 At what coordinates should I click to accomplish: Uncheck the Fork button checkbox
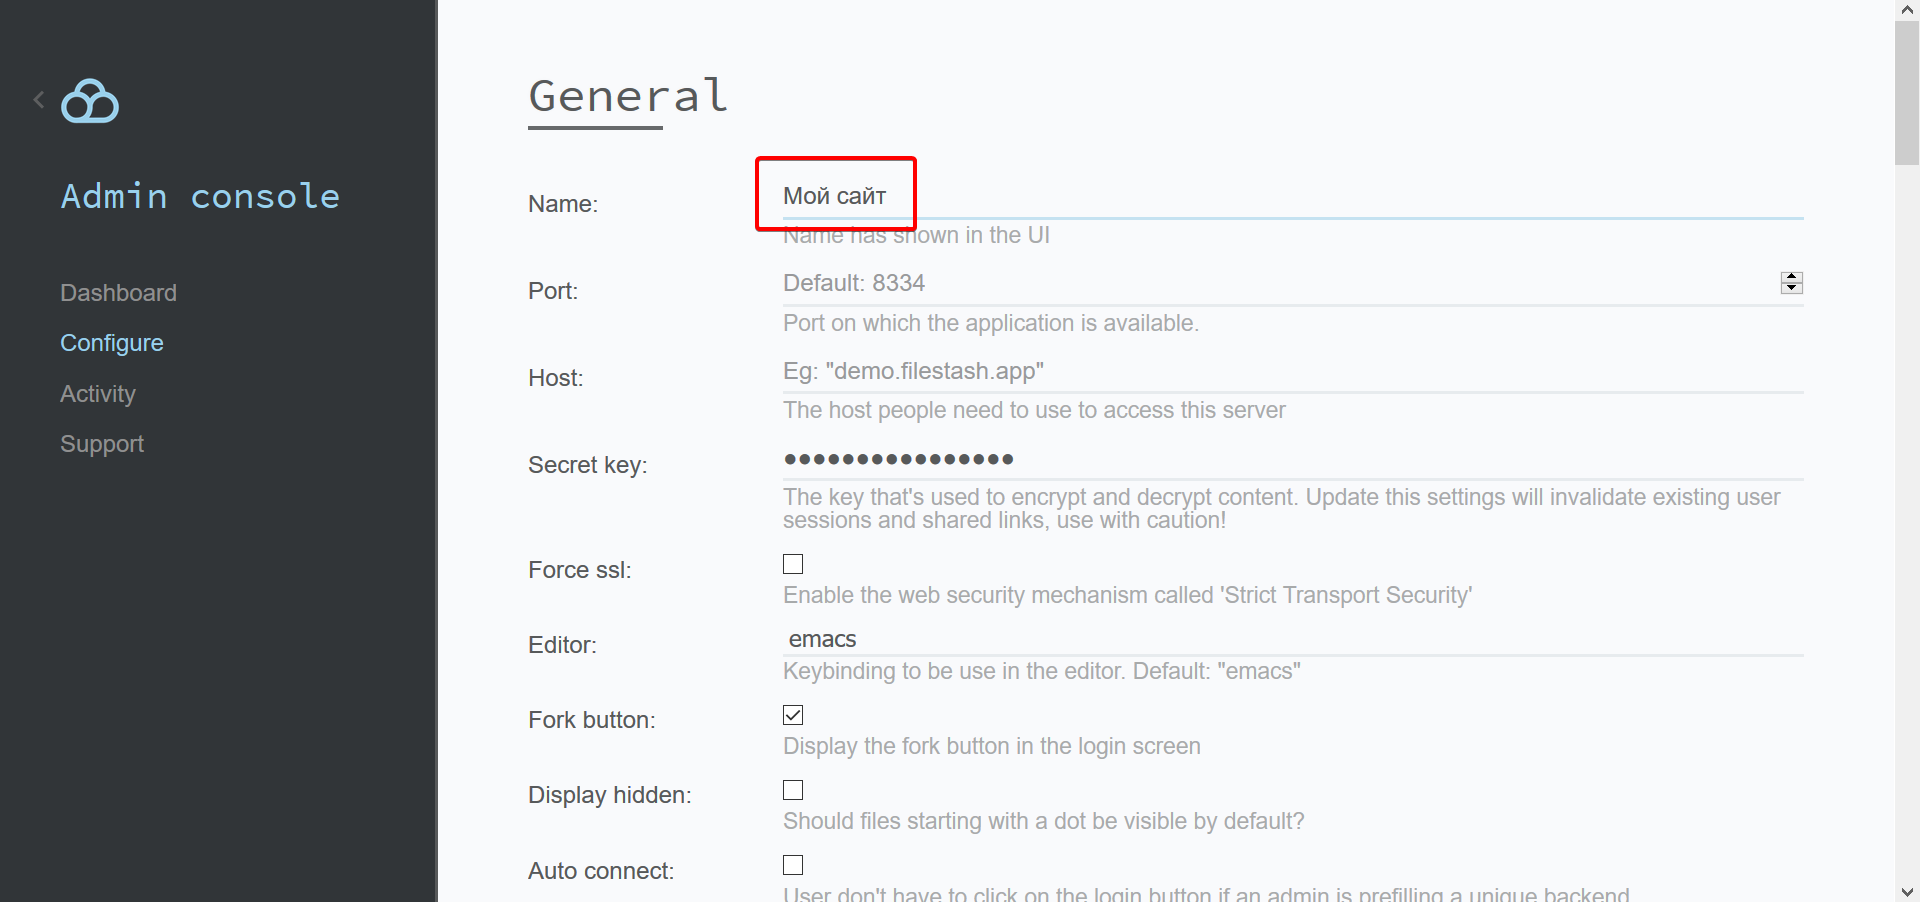pos(793,715)
